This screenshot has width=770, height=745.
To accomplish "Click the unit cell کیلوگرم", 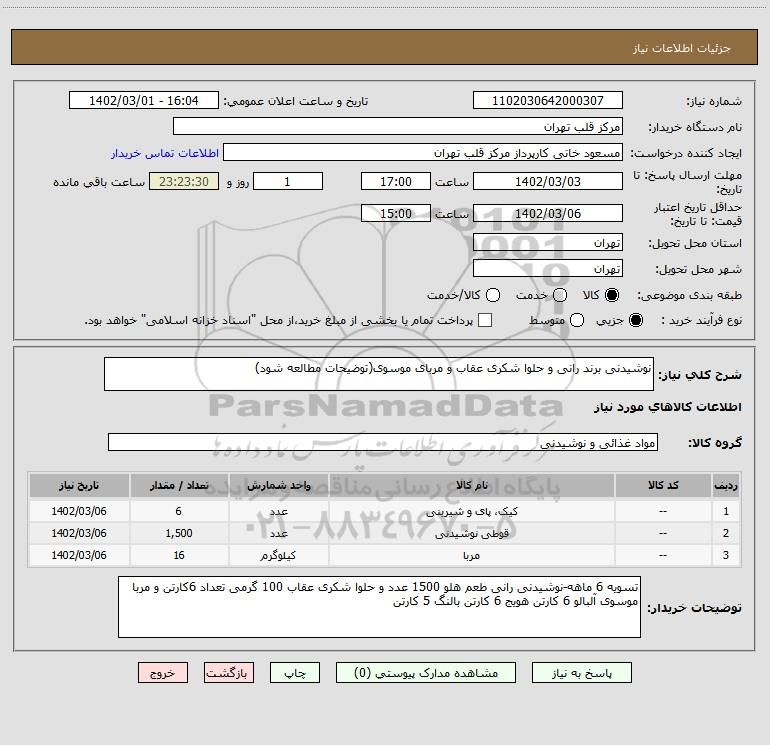I will (x=278, y=555).
